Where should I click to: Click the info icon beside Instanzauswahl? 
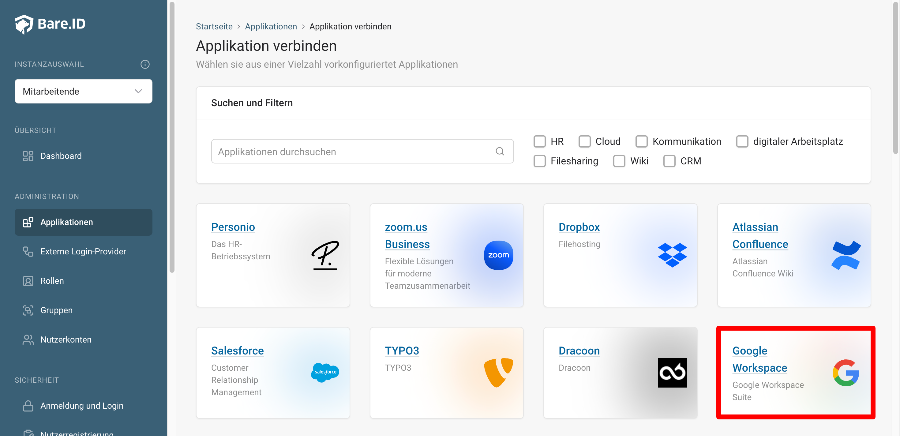pyautogui.click(x=145, y=64)
